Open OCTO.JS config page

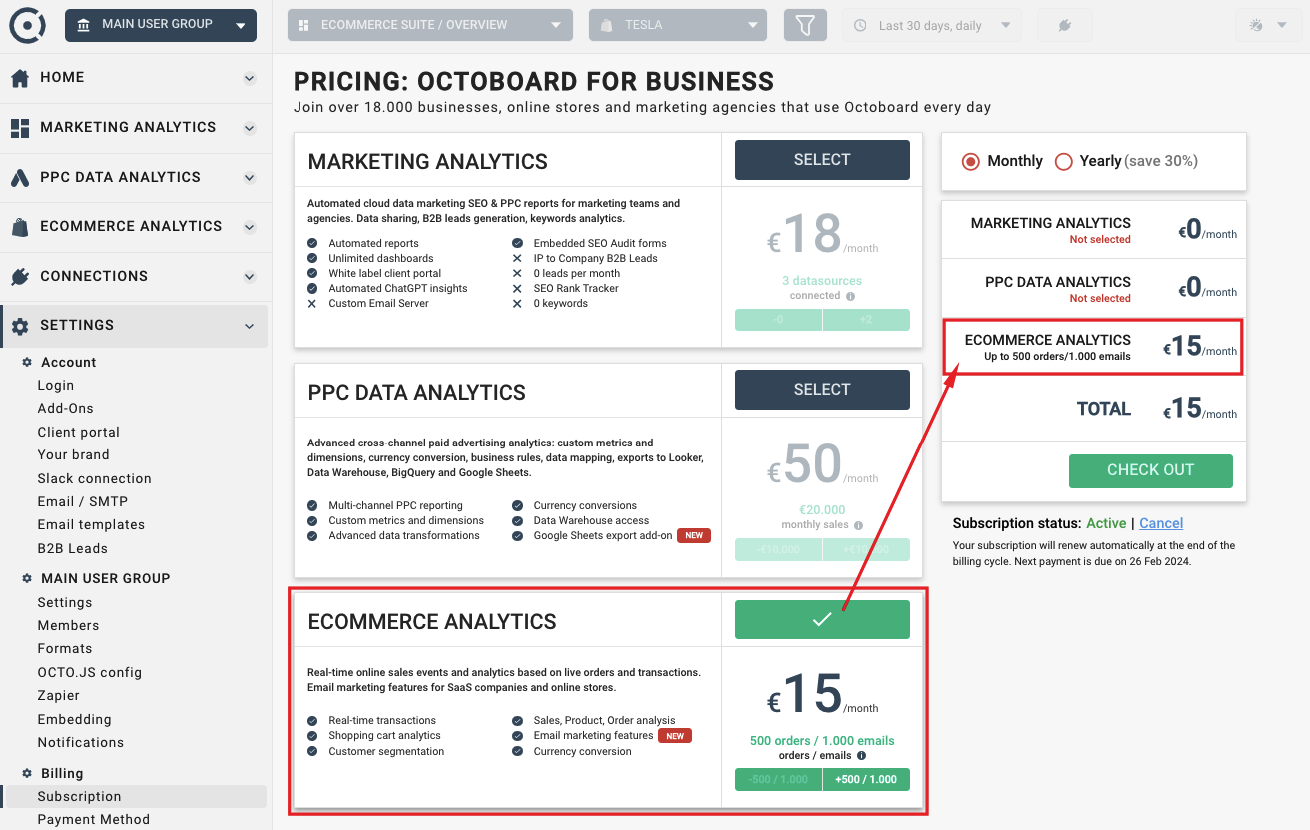click(90, 672)
